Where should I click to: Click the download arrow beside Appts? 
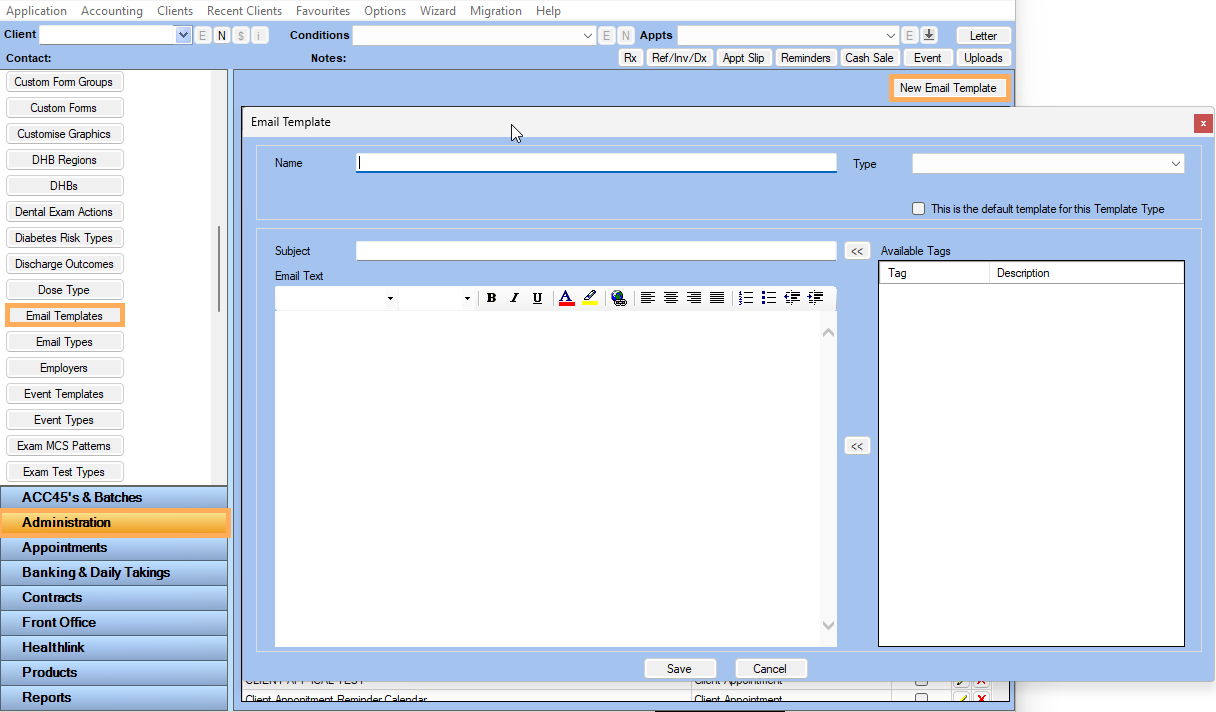928,35
